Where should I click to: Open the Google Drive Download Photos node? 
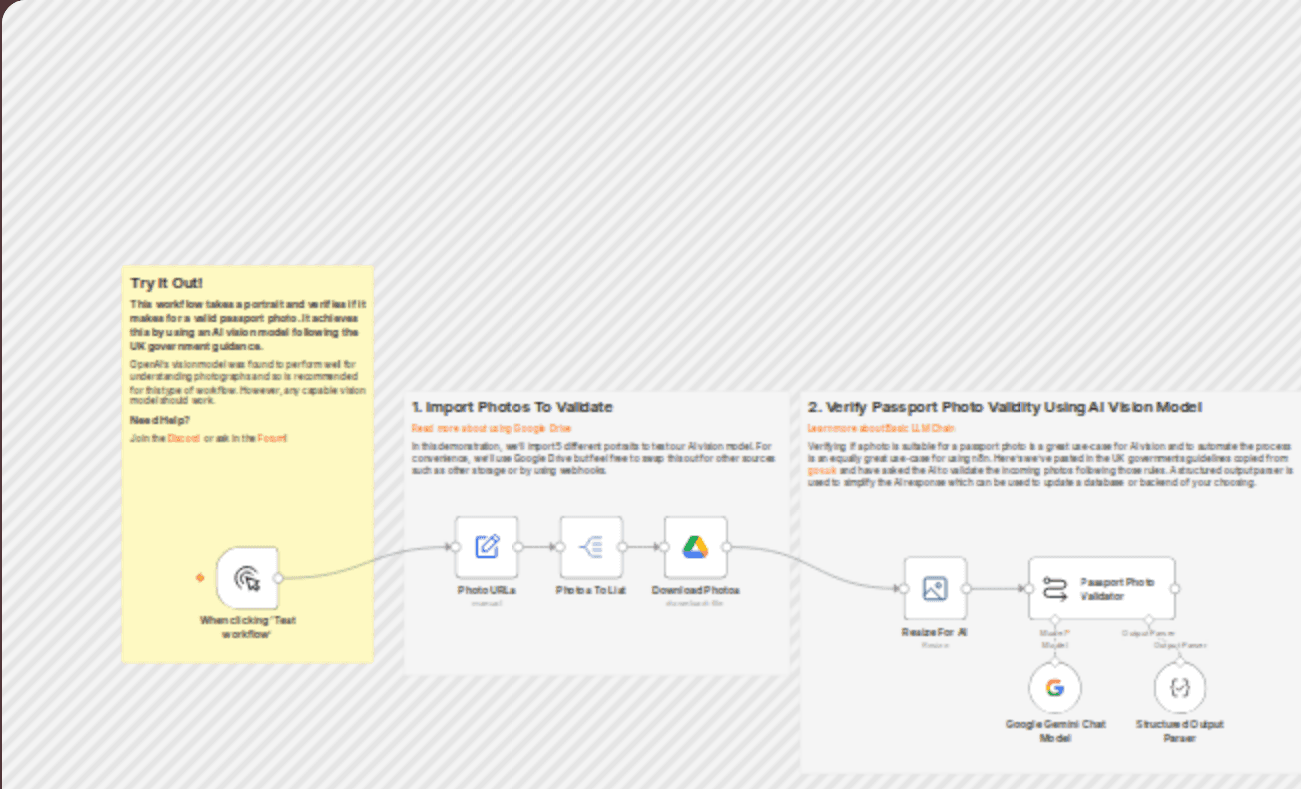coord(696,547)
